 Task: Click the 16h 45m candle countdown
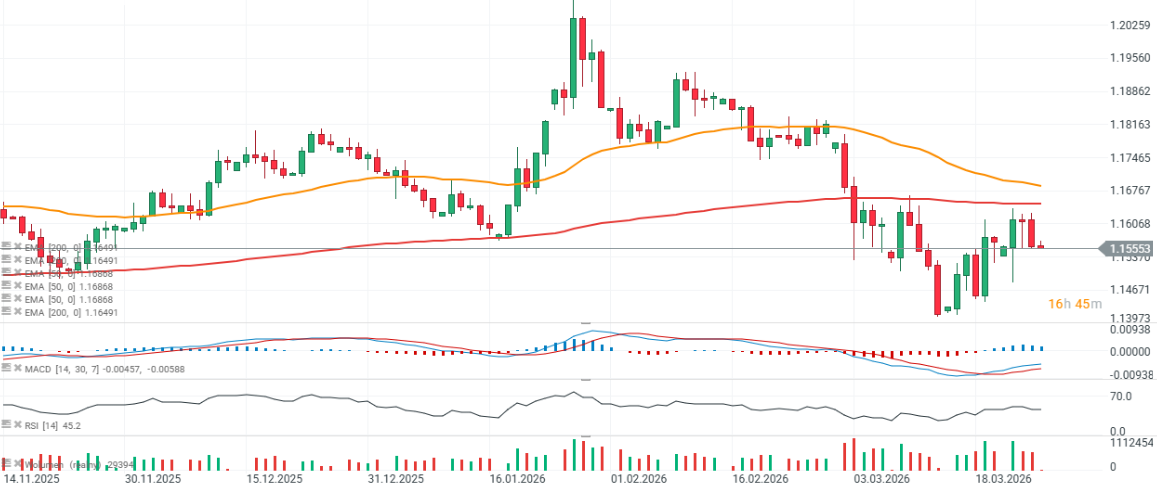click(x=1074, y=304)
